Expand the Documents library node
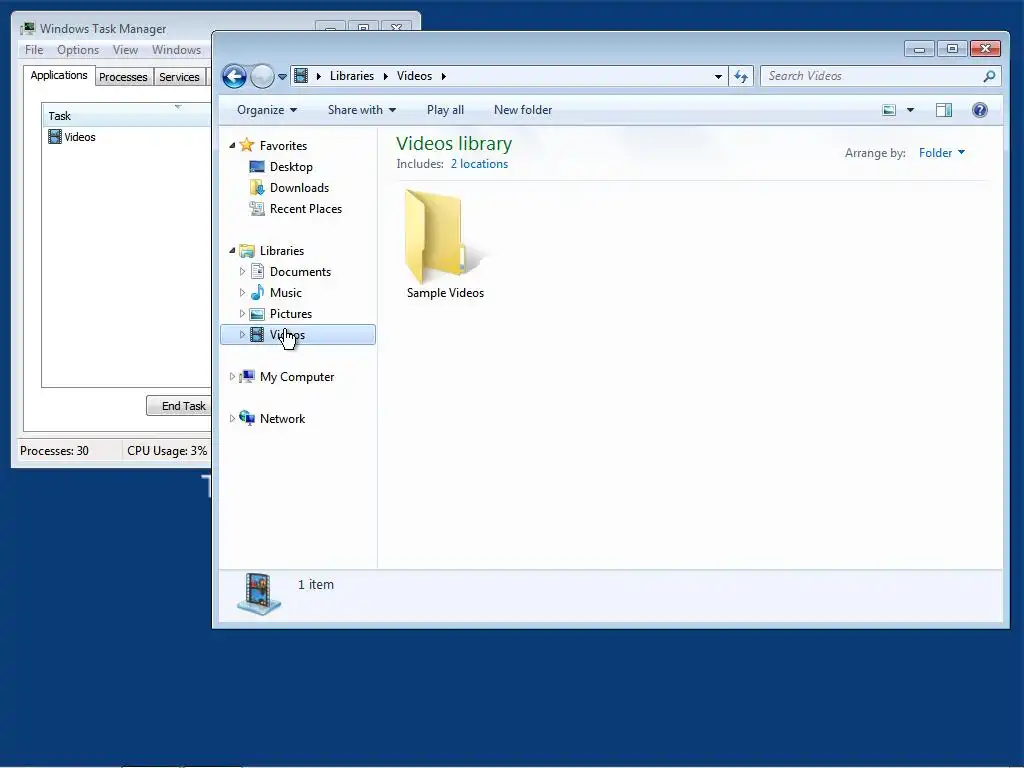1024x768 pixels. (242, 272)
